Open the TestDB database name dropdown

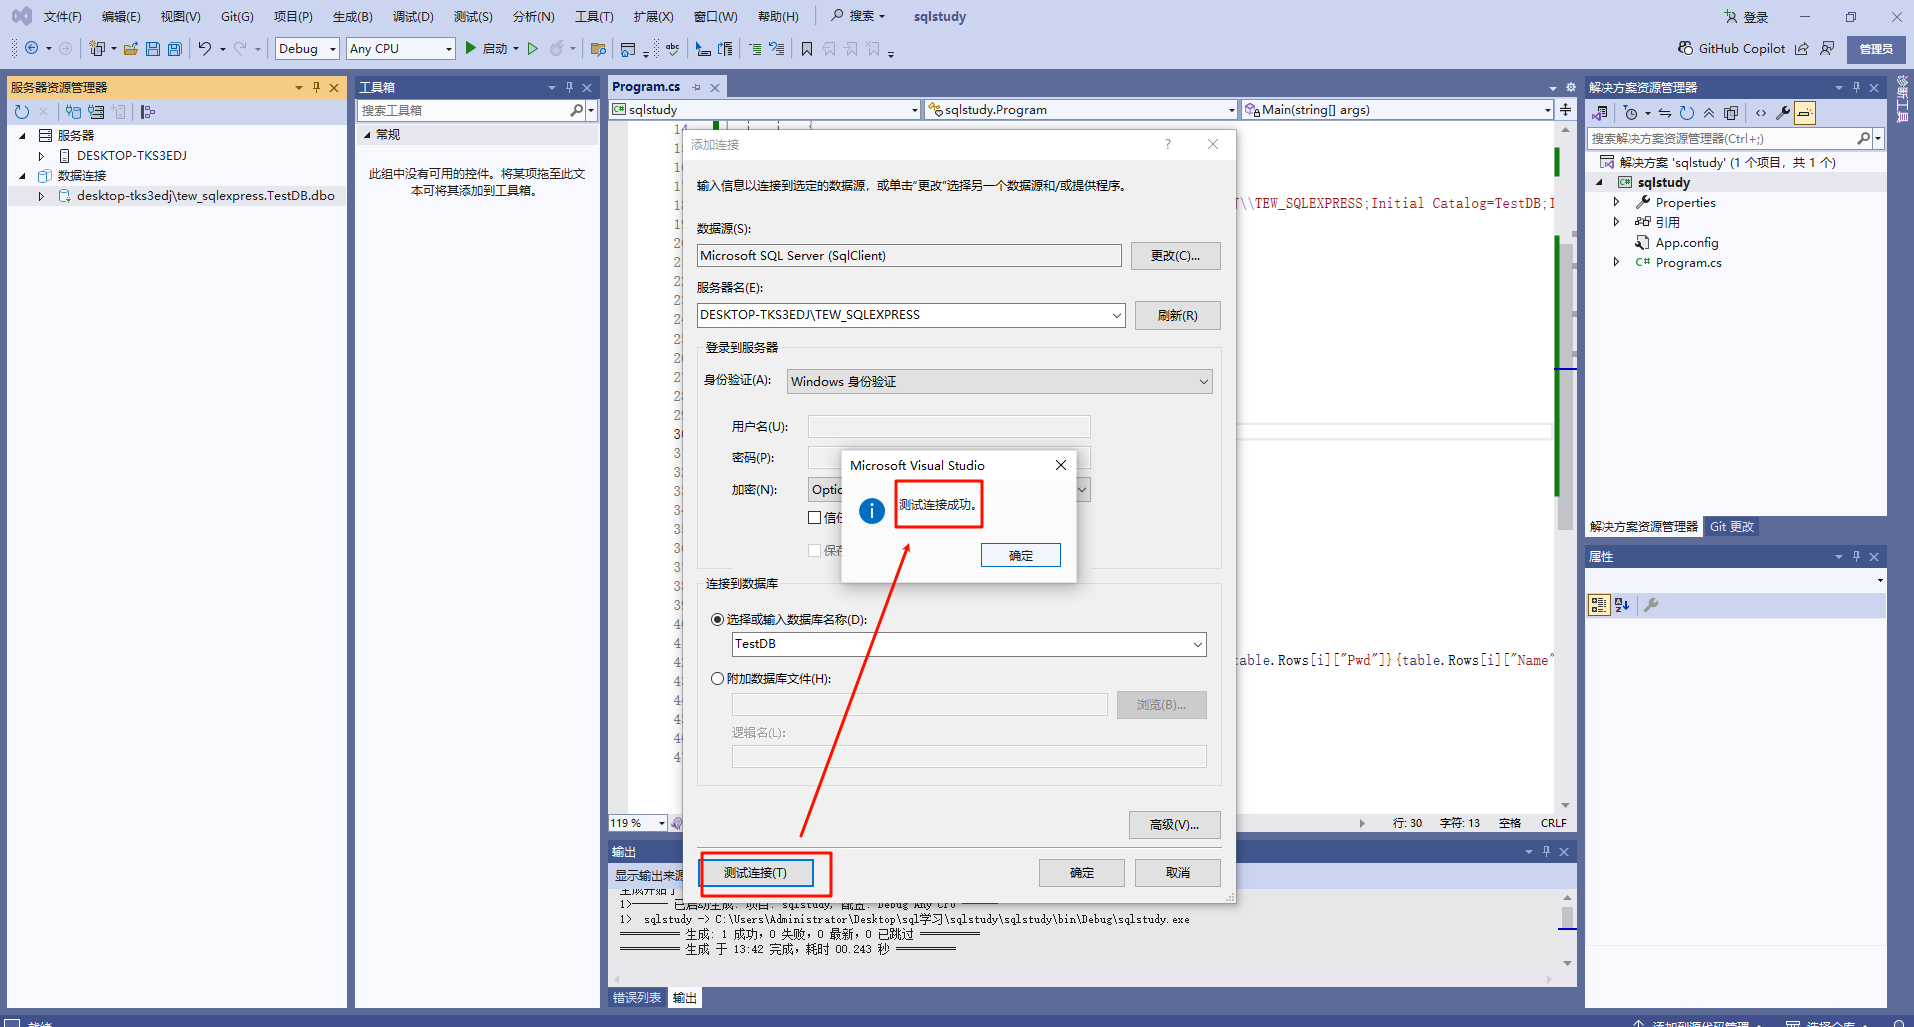click(x=1197, y=644)
